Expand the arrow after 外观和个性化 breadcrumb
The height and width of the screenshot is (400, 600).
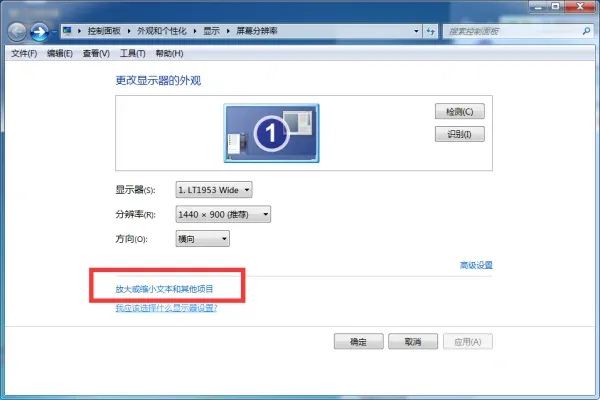click(194, 31)
